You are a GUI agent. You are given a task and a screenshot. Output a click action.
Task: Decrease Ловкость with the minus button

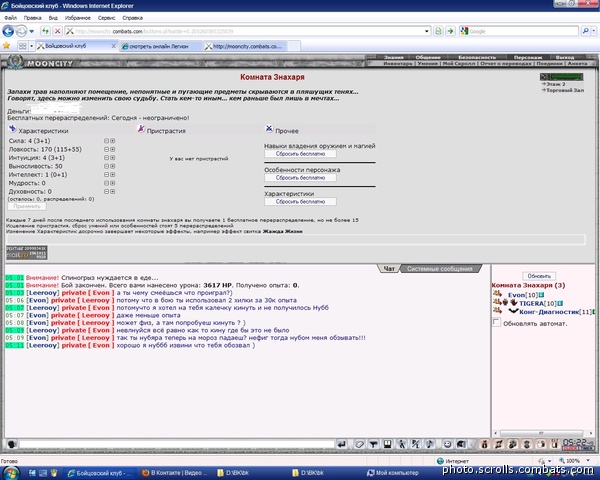click(106, 149)
